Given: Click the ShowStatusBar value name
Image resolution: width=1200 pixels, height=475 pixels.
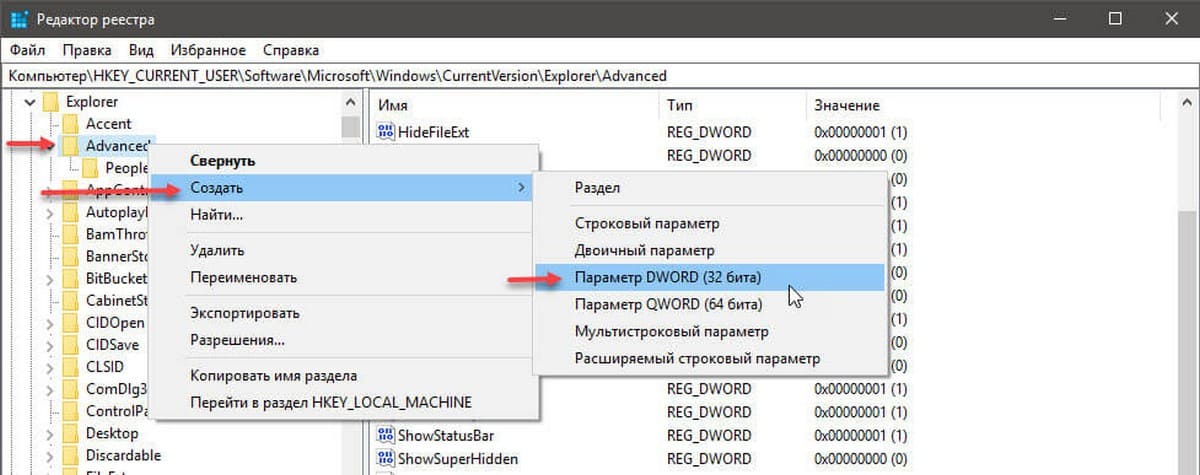Looking at the screenshot, I should point(446,435).
